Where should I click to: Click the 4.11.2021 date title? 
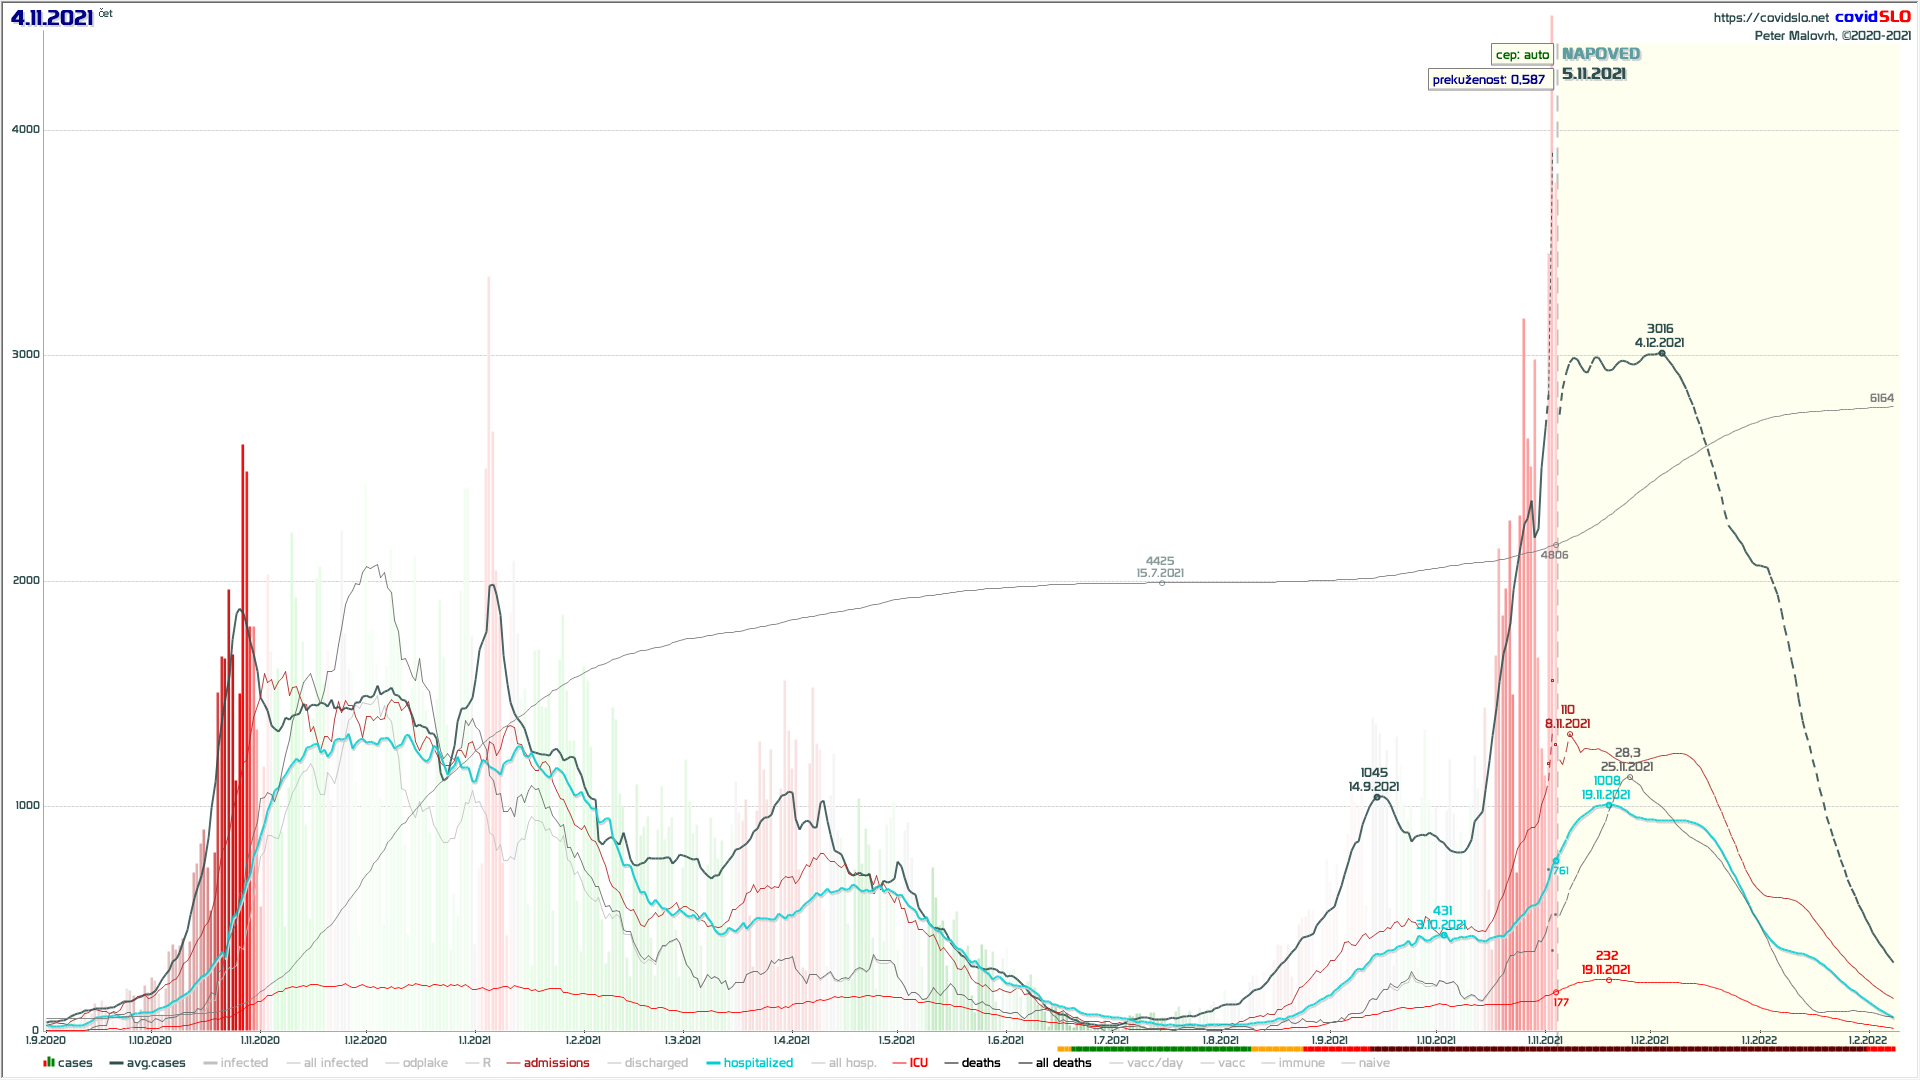52,17
